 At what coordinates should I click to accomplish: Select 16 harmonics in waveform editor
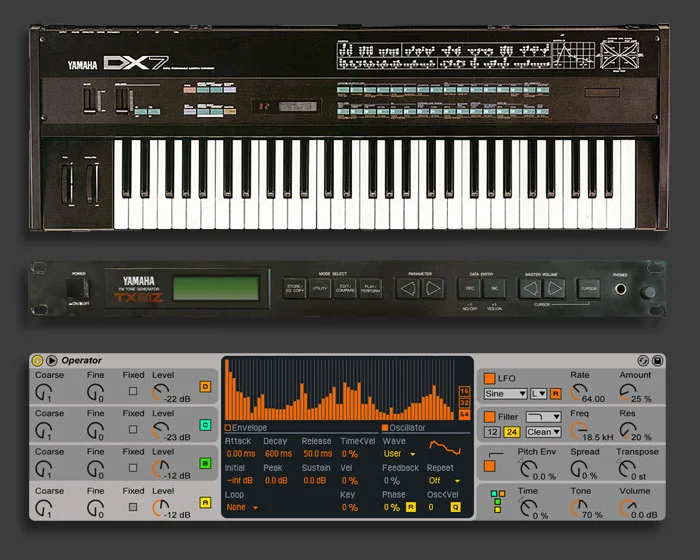click(x=464, y=391)
